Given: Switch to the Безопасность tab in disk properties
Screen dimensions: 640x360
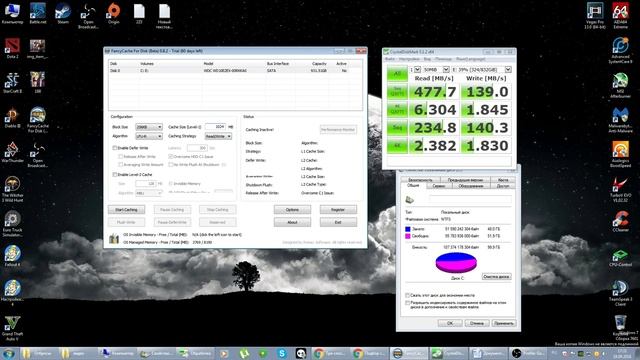Looking at the screenshot, I should (420, 180).
